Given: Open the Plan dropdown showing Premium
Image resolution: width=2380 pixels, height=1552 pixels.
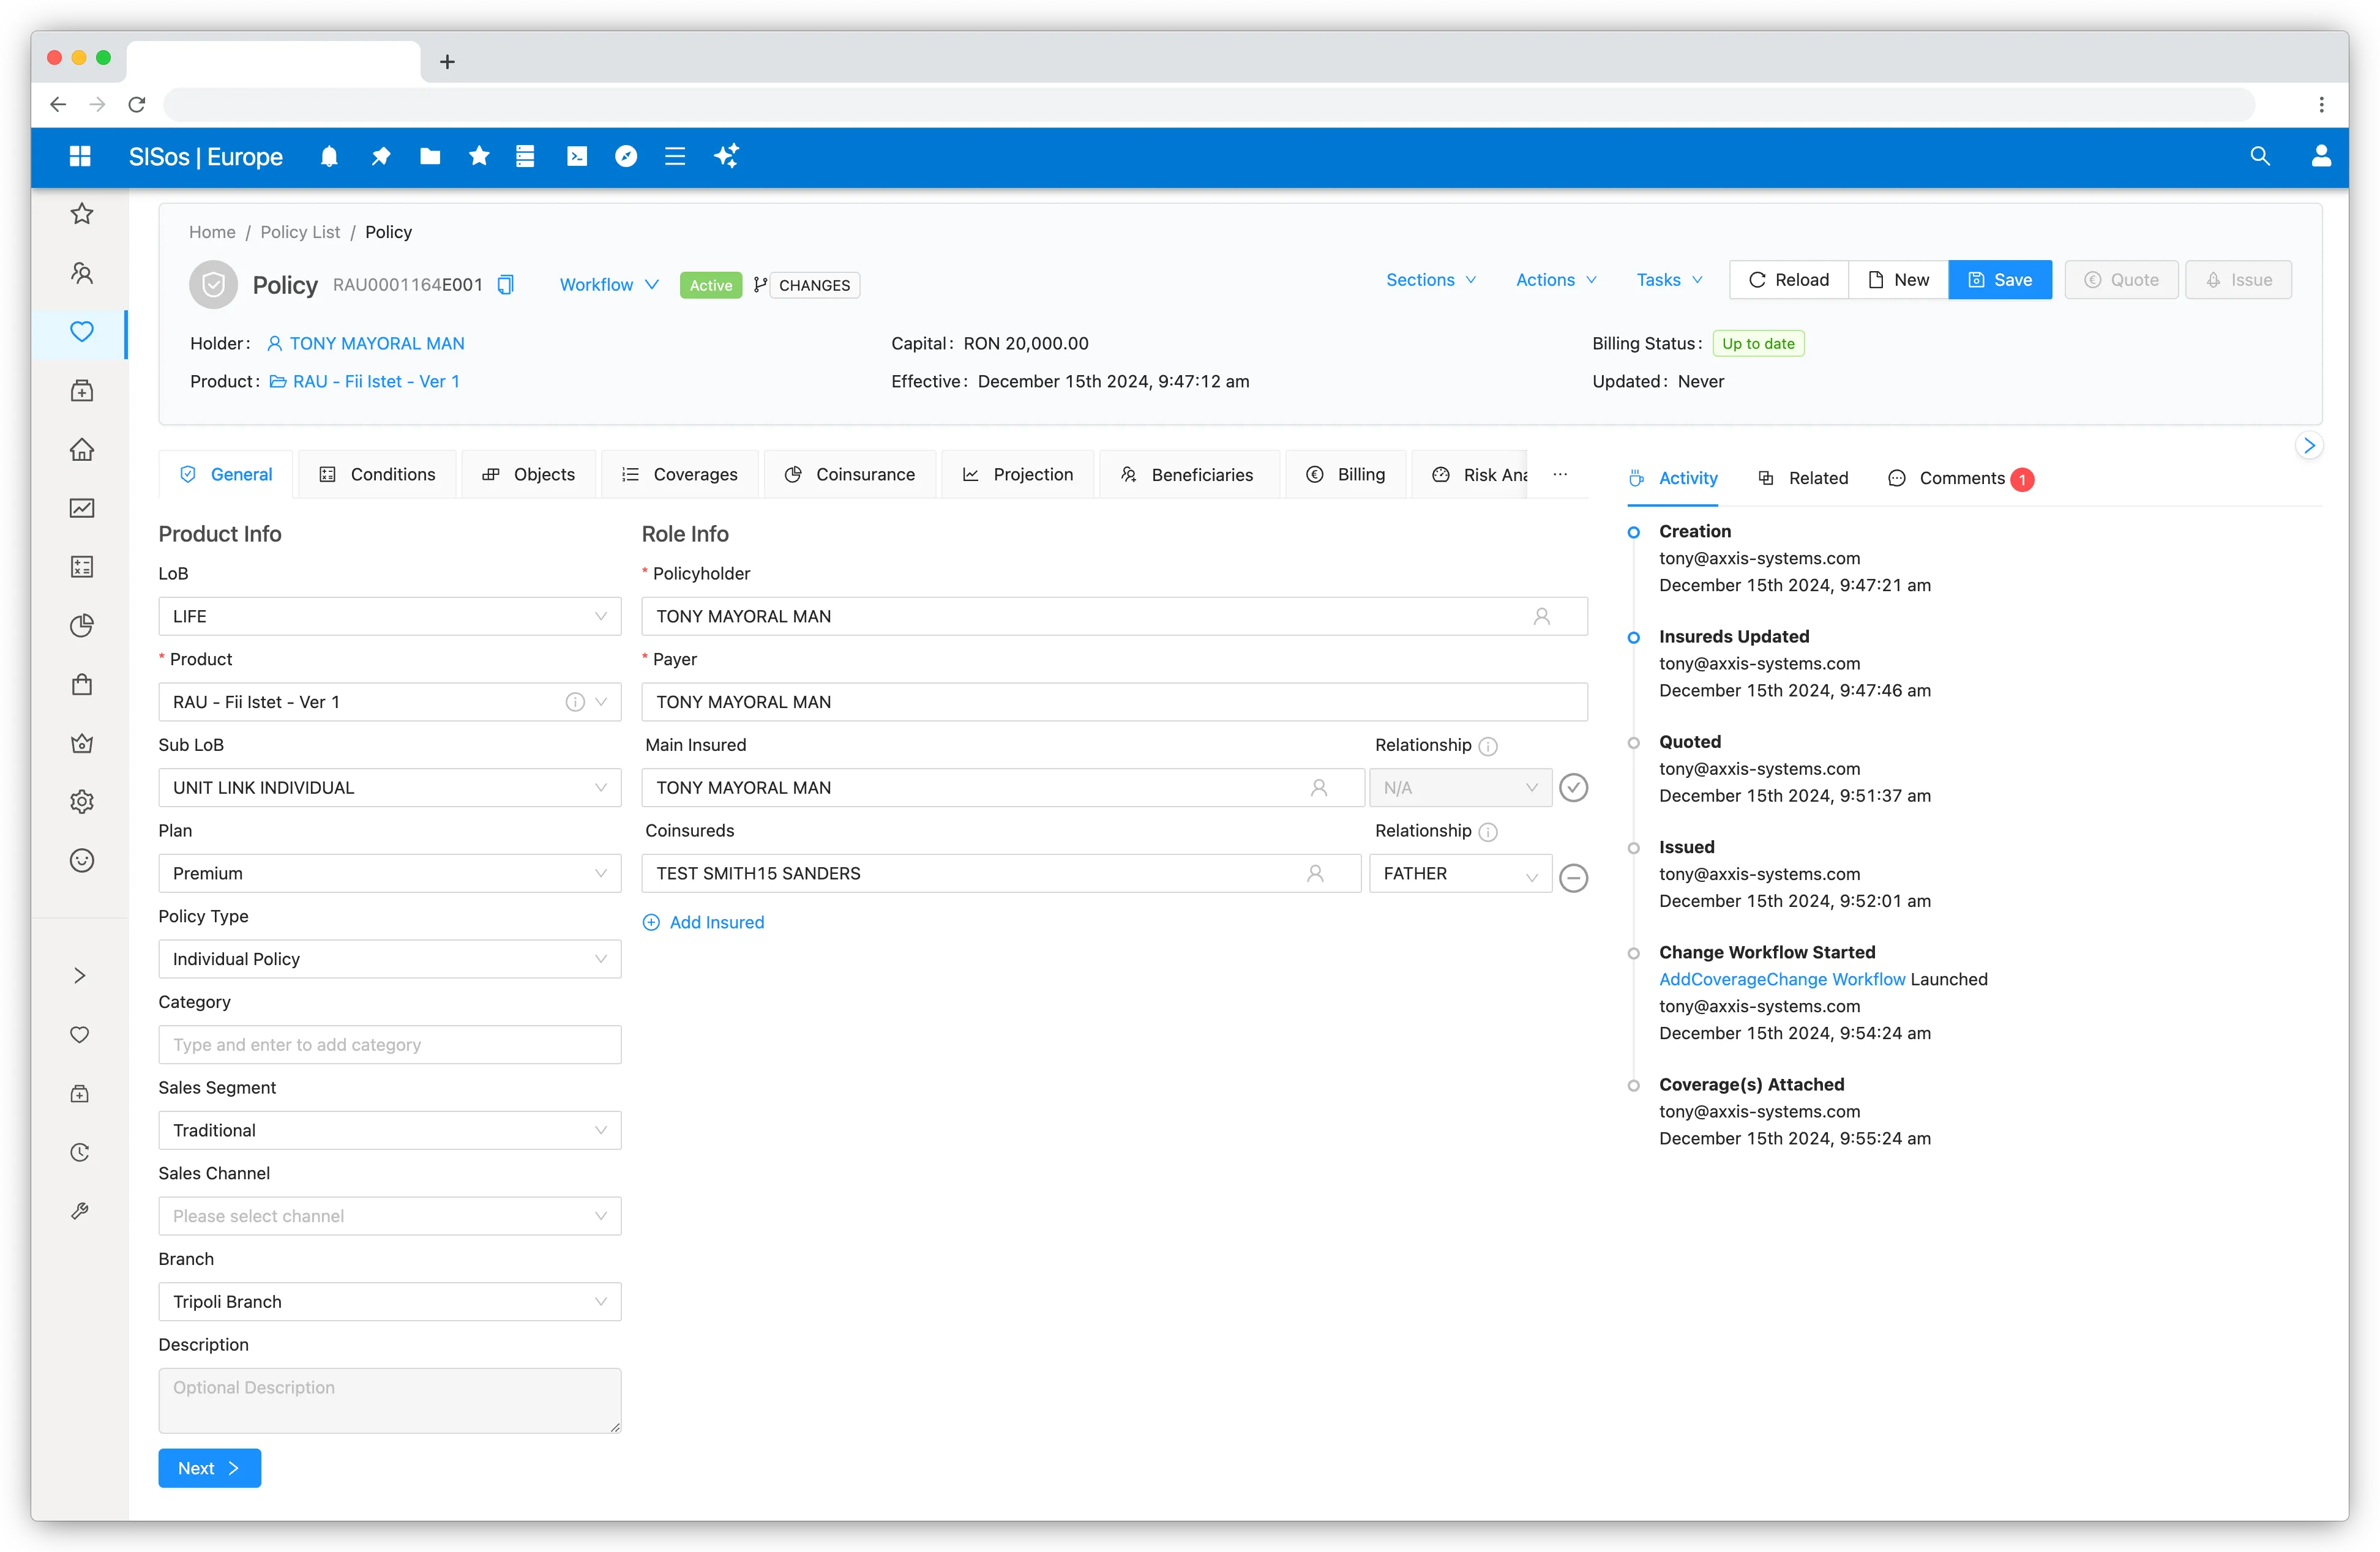Looking at the screenshot, I should [x=390, y=873].
